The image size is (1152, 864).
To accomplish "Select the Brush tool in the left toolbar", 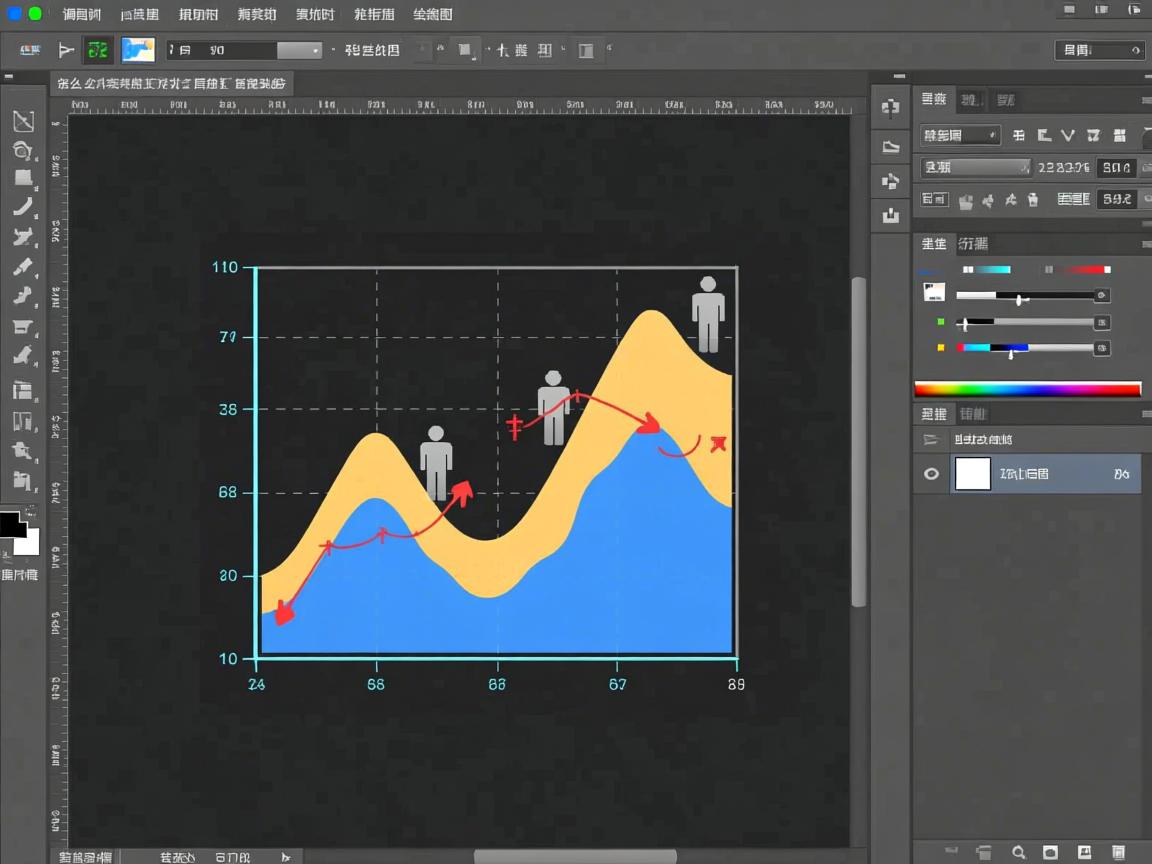I will [x=23, y=208].
